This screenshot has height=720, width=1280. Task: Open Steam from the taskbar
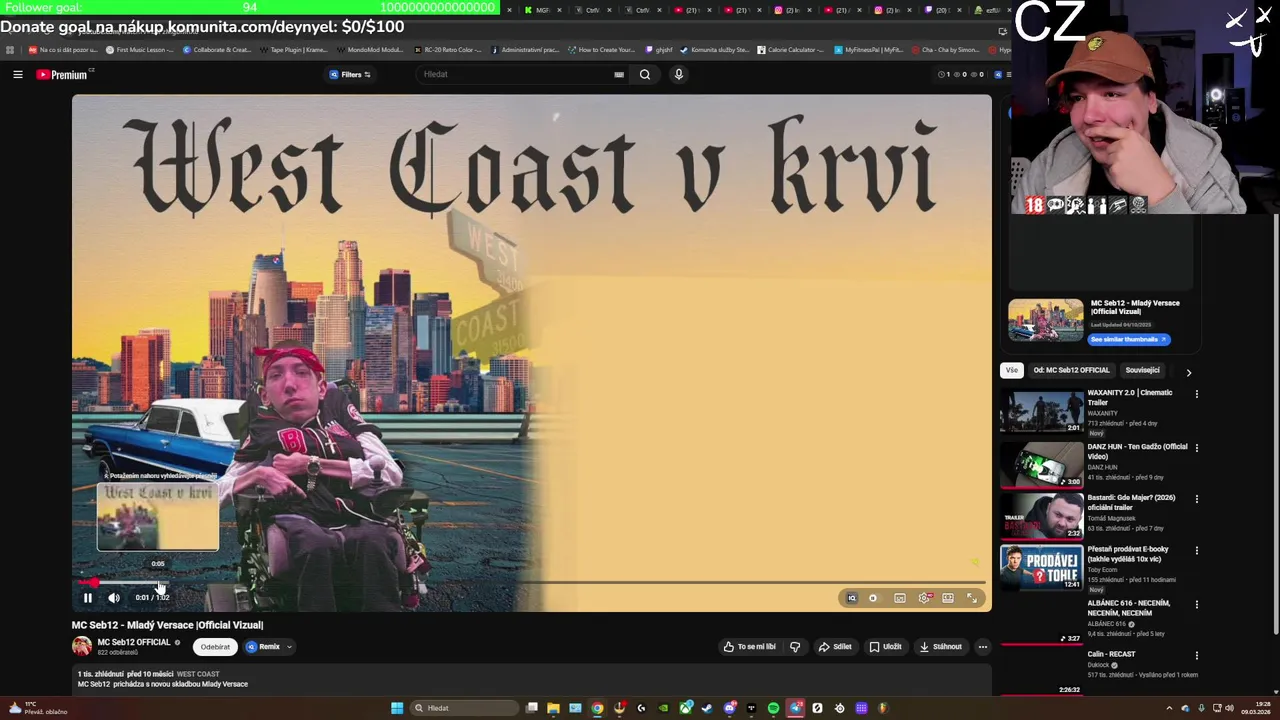[x=708, y=708]
